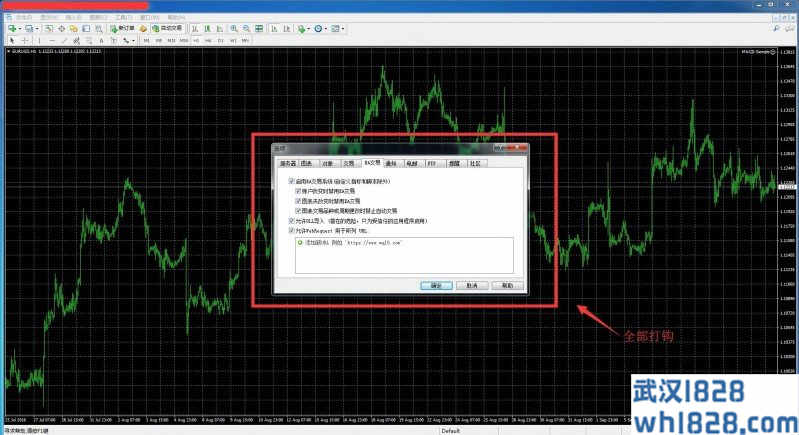
Task: Toggle chart auto scroll icon
Action: click(x=274, y=29)
